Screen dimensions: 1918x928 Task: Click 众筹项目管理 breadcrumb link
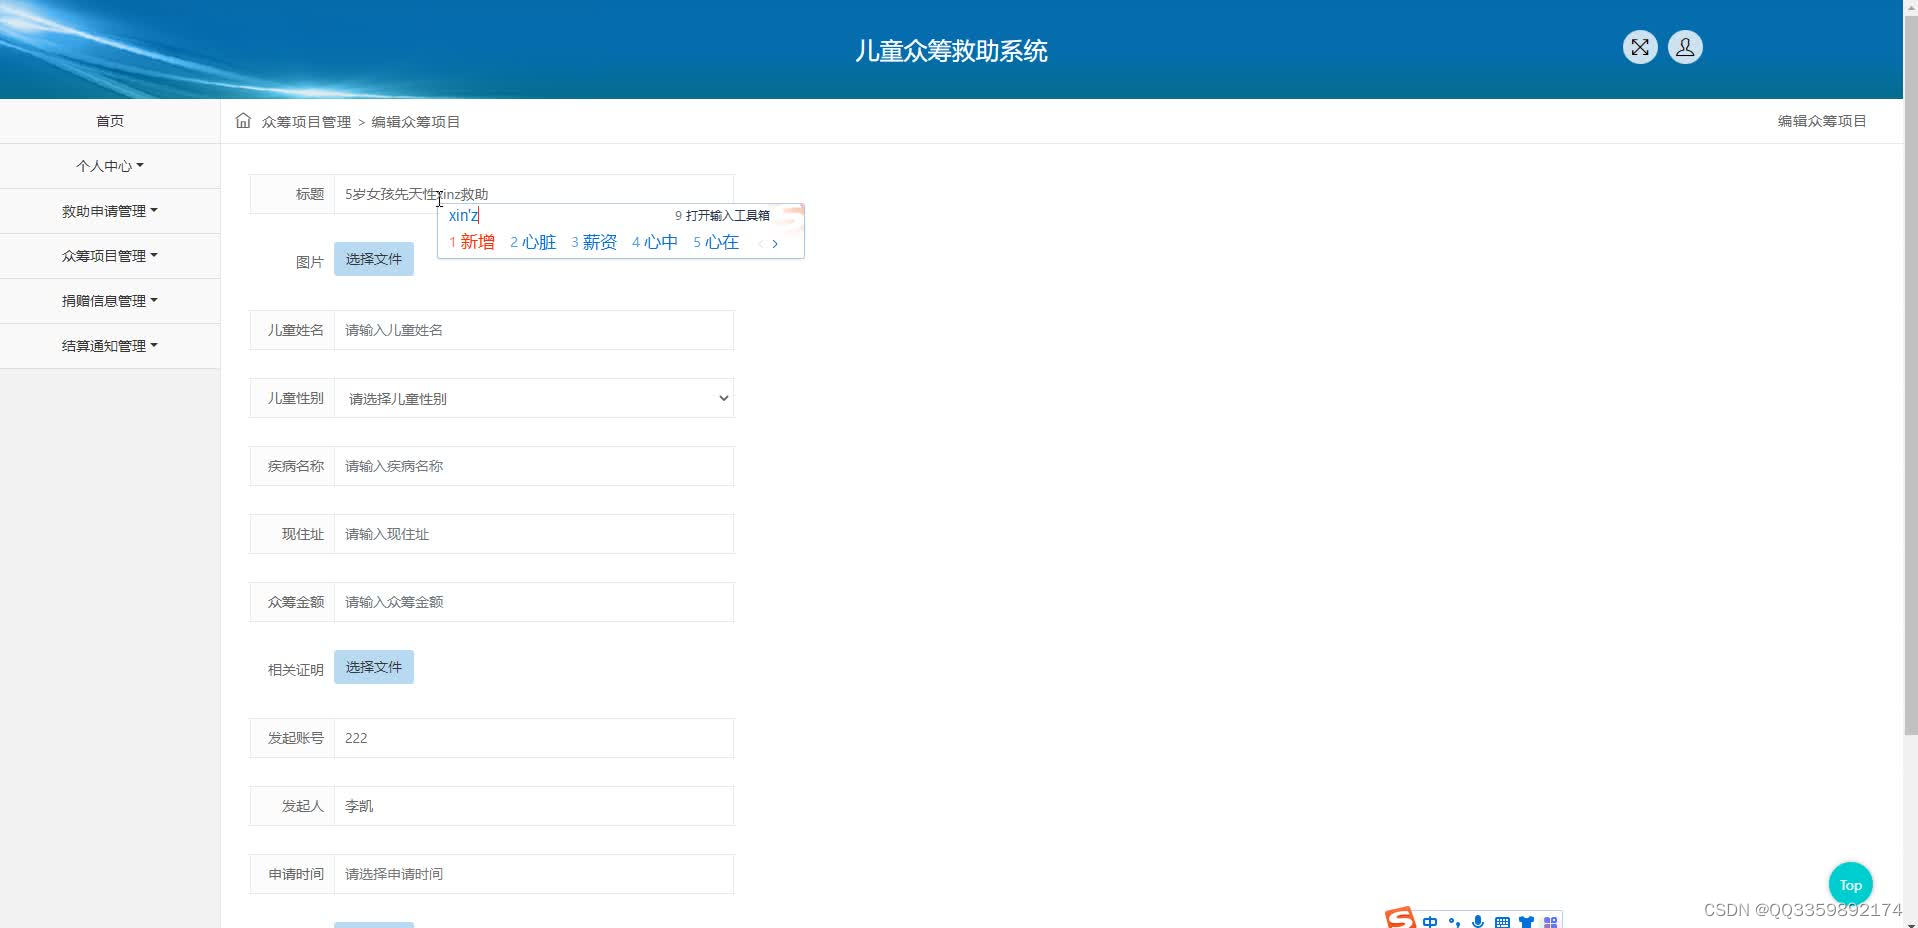point(306,122)
